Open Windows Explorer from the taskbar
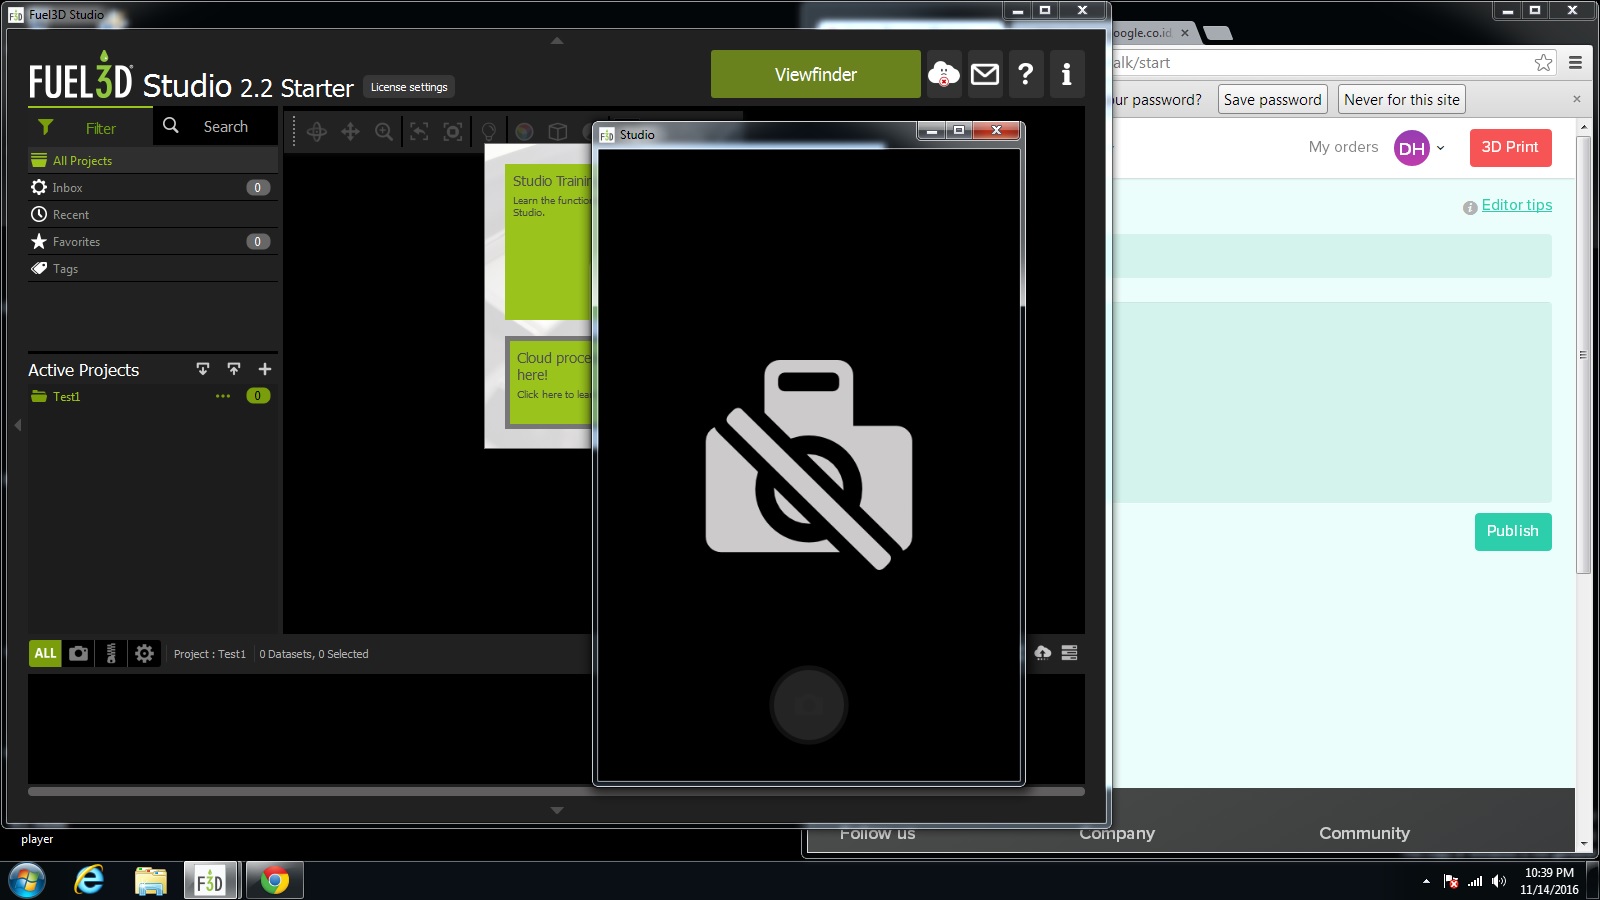This screenshot has width=1600, height=900. [151, 881]
